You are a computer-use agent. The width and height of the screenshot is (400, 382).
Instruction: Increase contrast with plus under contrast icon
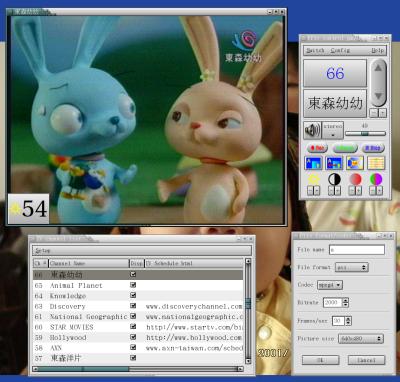tap(337, 191)
